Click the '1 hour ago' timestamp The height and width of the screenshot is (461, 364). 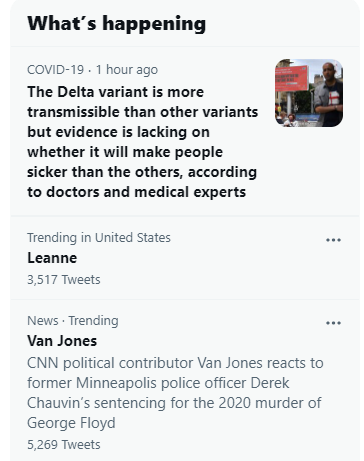coord(127,70)
